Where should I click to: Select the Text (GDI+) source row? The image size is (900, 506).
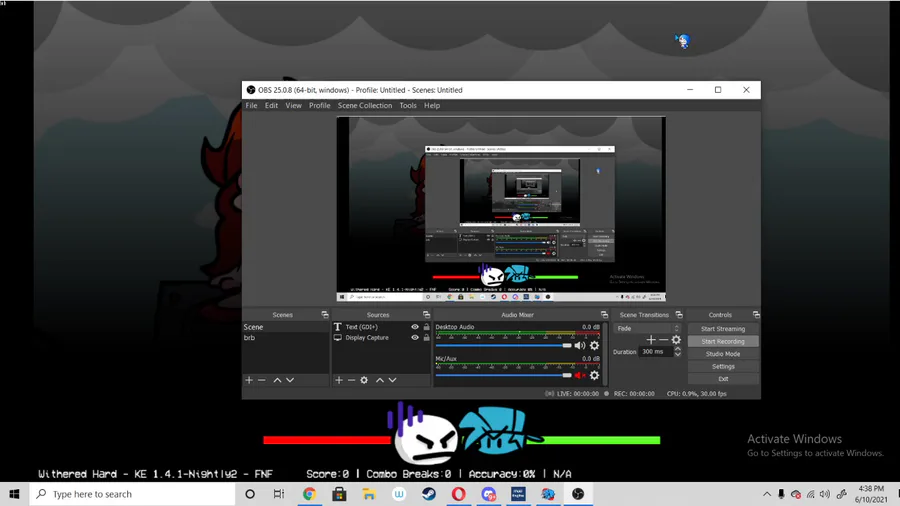pyautogui.click(x=381, y=327)
